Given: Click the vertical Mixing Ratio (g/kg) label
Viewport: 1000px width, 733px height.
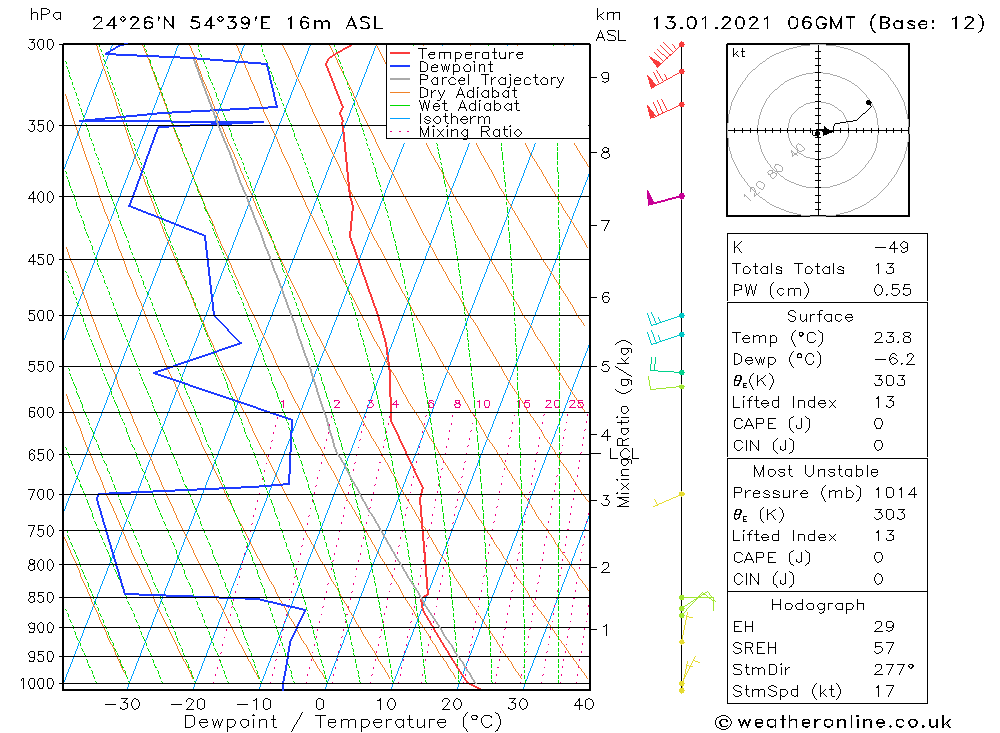Looking at the screenshot, I should coord(624,423).
